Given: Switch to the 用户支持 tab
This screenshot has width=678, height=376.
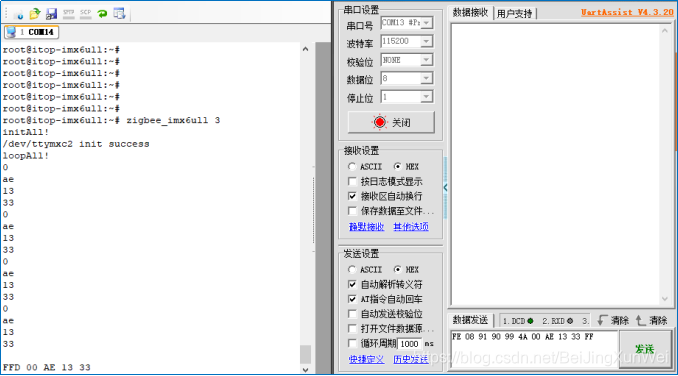Looking at the screenshot, I should click(515, 13).
